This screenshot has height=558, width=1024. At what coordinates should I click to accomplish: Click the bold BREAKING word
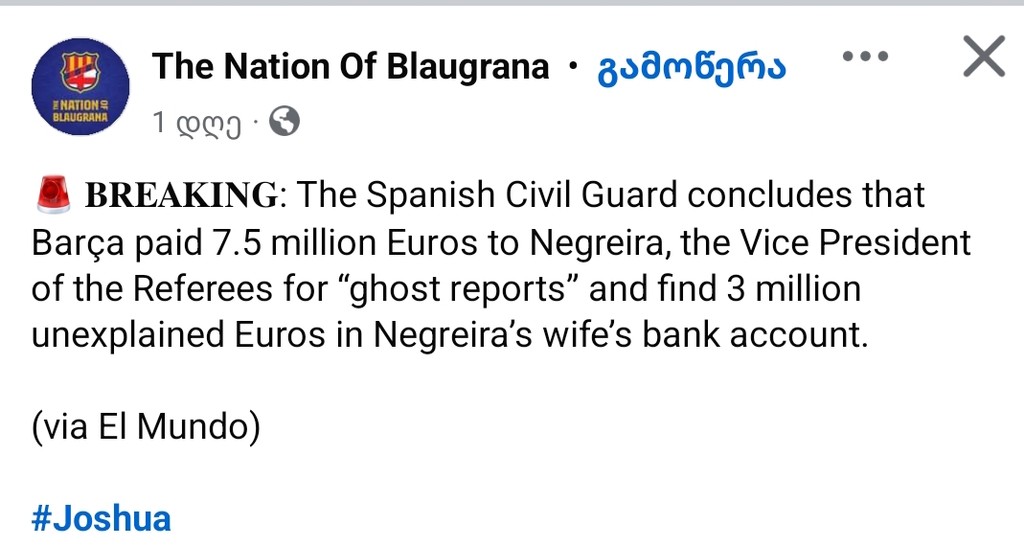point(181,195)
